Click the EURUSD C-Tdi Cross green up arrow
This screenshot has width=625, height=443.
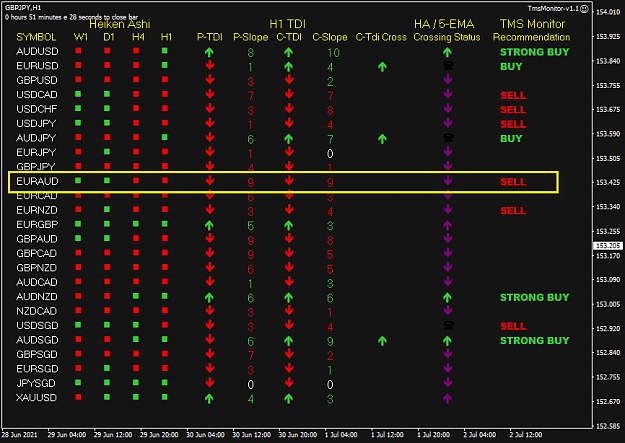382,67
